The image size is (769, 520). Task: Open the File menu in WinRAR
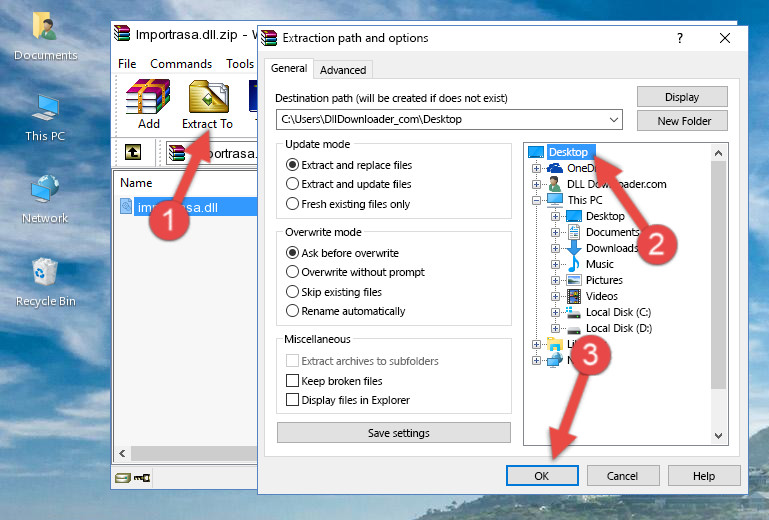coord(127,64)
